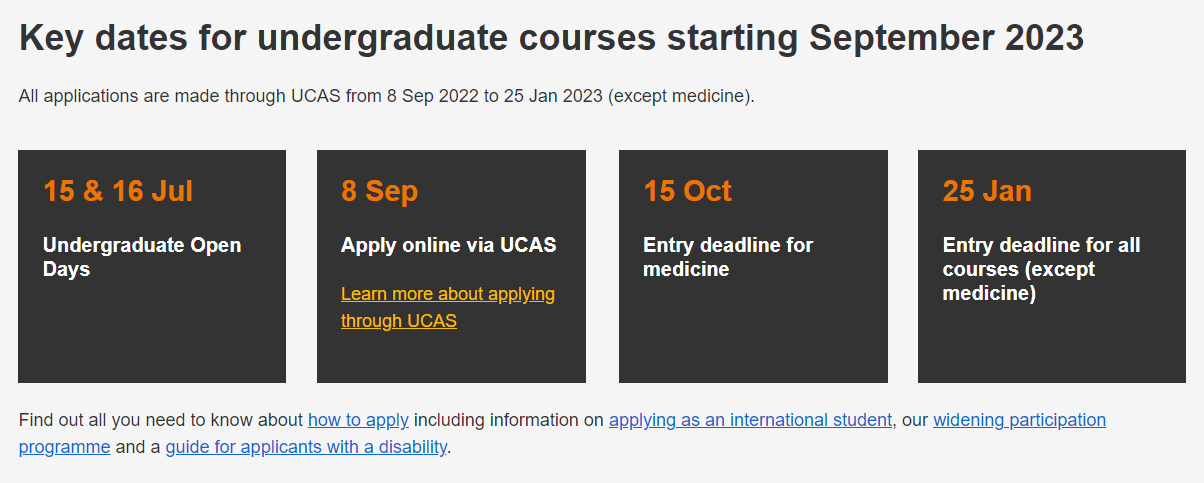Viewport: 1204px width, 483px height.
Task: Select the Entry deadline for medicine text
Action: (727, 257)
